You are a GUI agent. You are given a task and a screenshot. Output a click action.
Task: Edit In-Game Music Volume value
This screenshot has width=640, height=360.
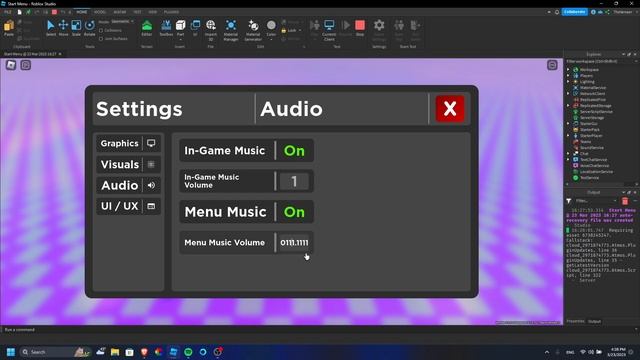(294, 181)
